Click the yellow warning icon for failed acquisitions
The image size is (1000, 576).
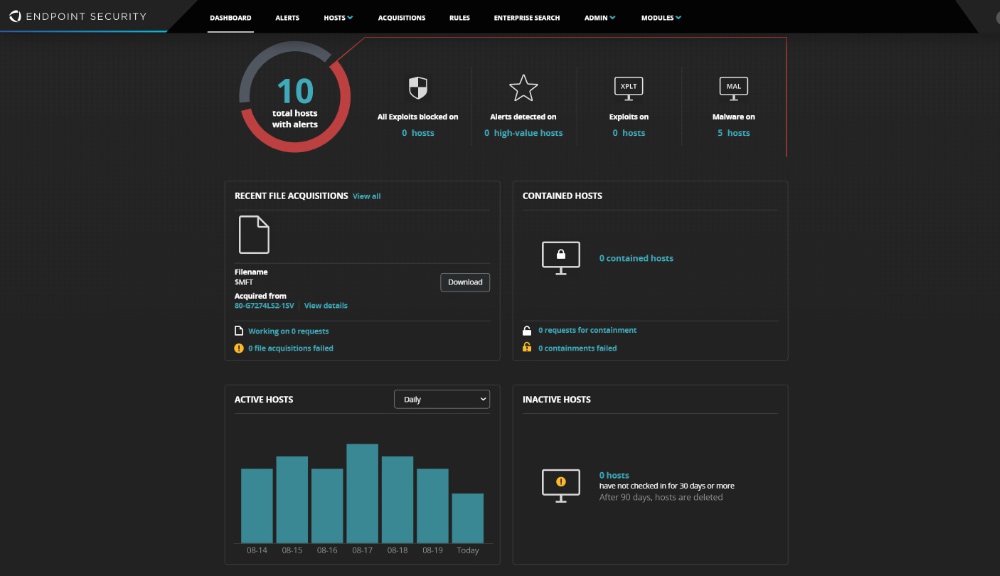239,348
